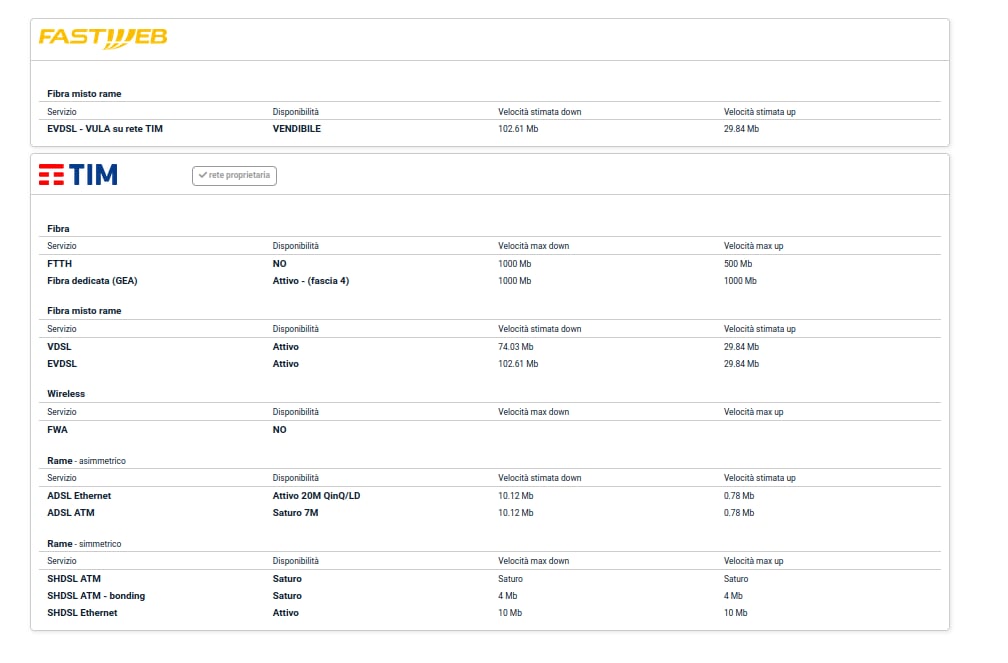Click Fibra dedicata (GEA) service name
This screenshot has width=1008, height=663.
pyautogui.click(x=92, y=281)
